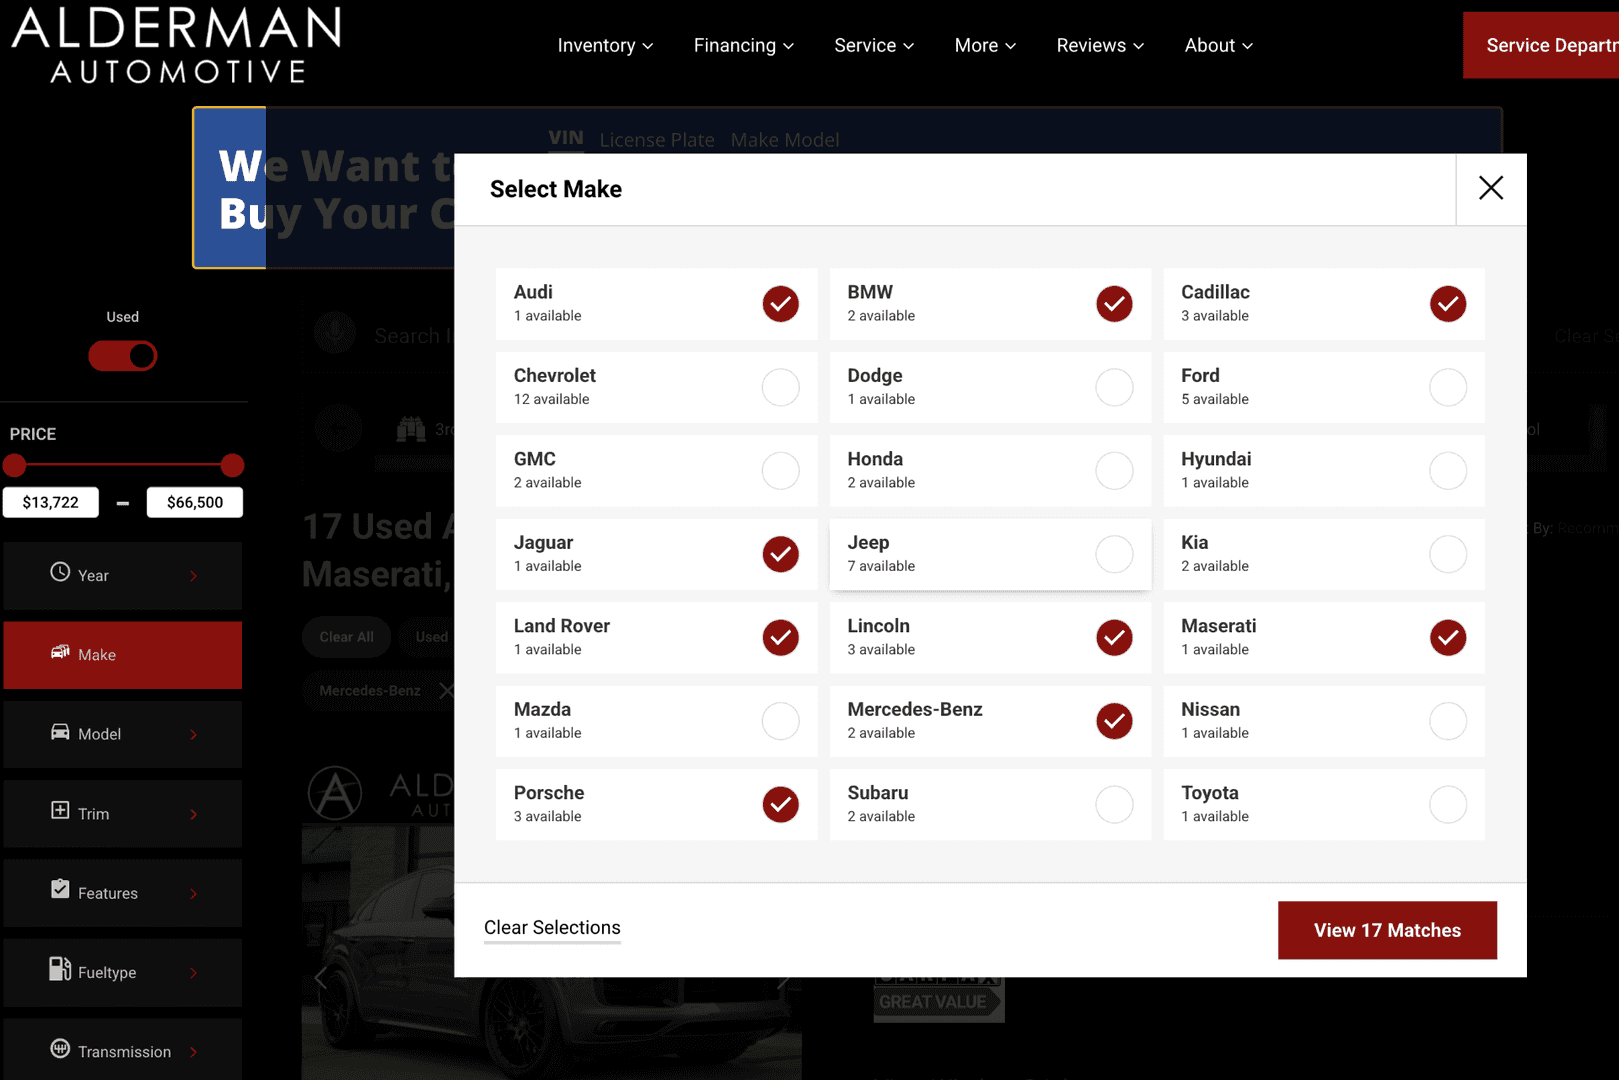The image size is (1619, 1080).
Task: Uncheck the BMW make checkmark
Action: [1114, 304]
